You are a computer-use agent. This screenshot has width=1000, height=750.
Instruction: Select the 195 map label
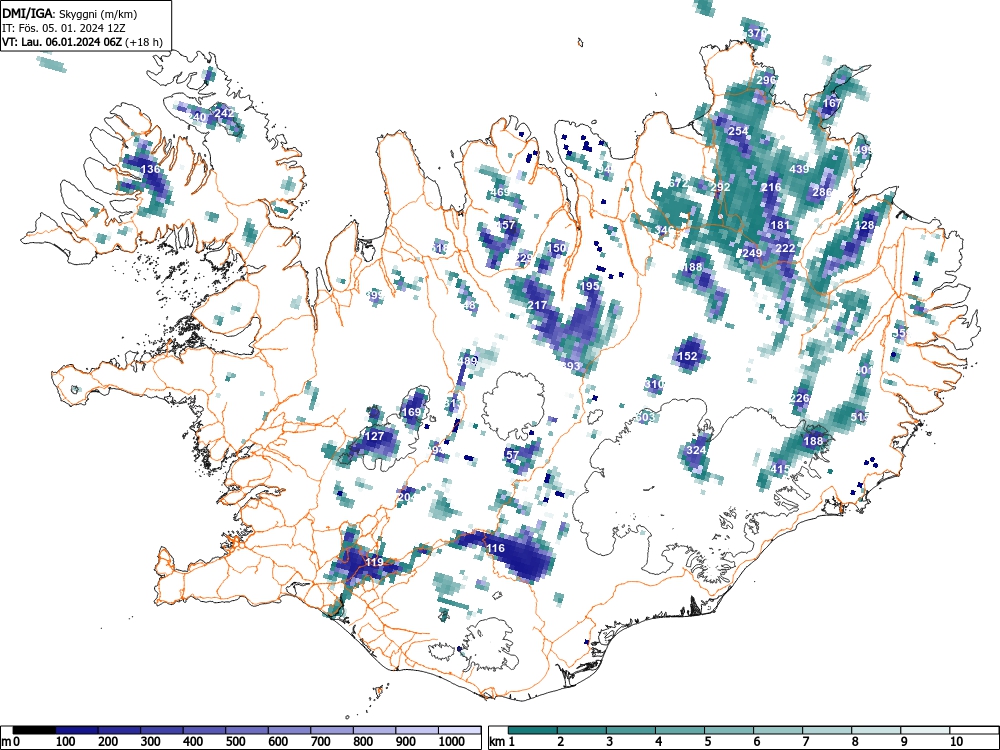click(x=590, y=286)
